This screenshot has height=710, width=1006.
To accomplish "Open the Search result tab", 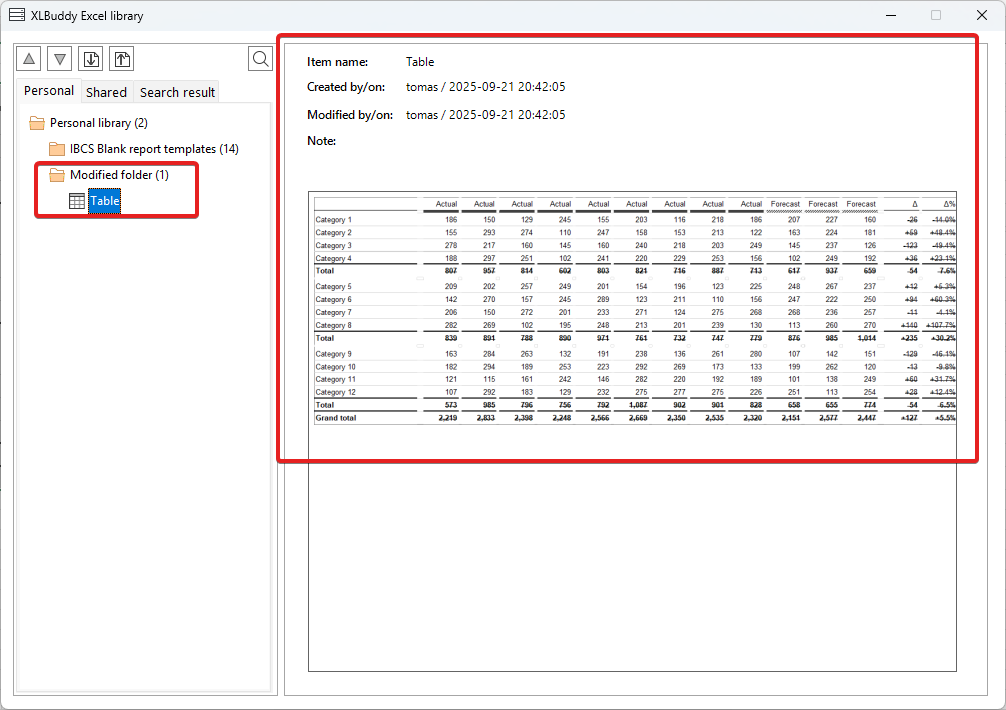I will [x=177, y=92].
